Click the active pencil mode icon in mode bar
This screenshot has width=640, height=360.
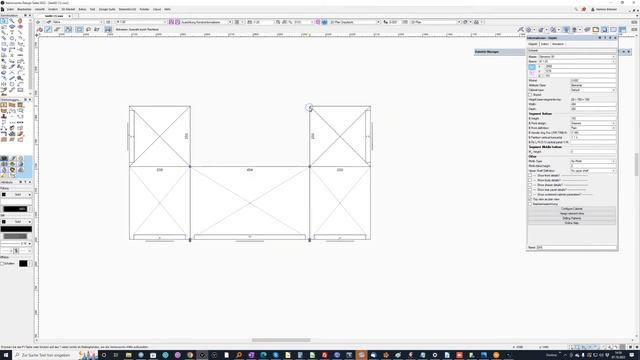(48, 29)
